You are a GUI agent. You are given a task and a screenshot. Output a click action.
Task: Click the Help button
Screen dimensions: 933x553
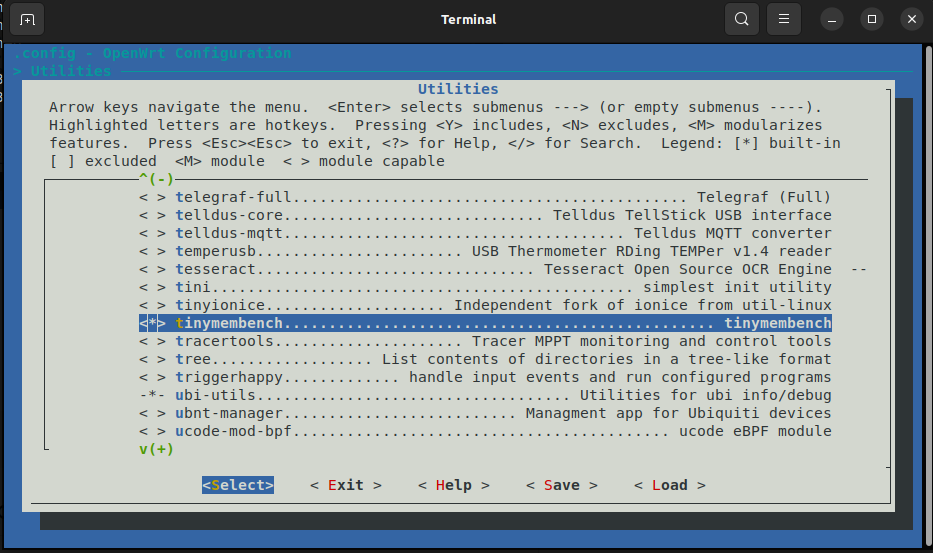pyautogui.click(x=453, y=485)
